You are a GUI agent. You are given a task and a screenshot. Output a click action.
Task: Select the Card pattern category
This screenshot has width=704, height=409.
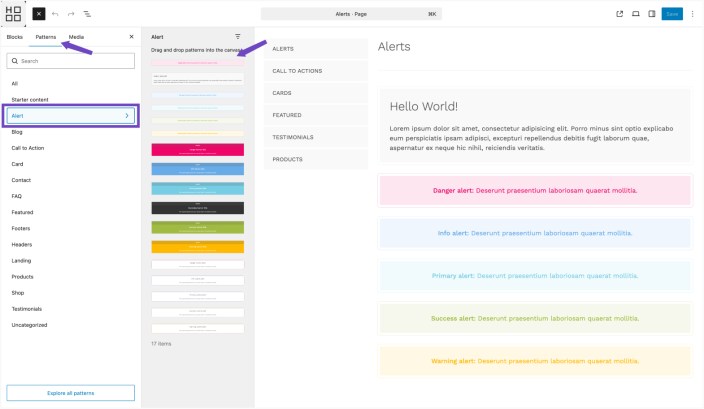click(17, 164)
